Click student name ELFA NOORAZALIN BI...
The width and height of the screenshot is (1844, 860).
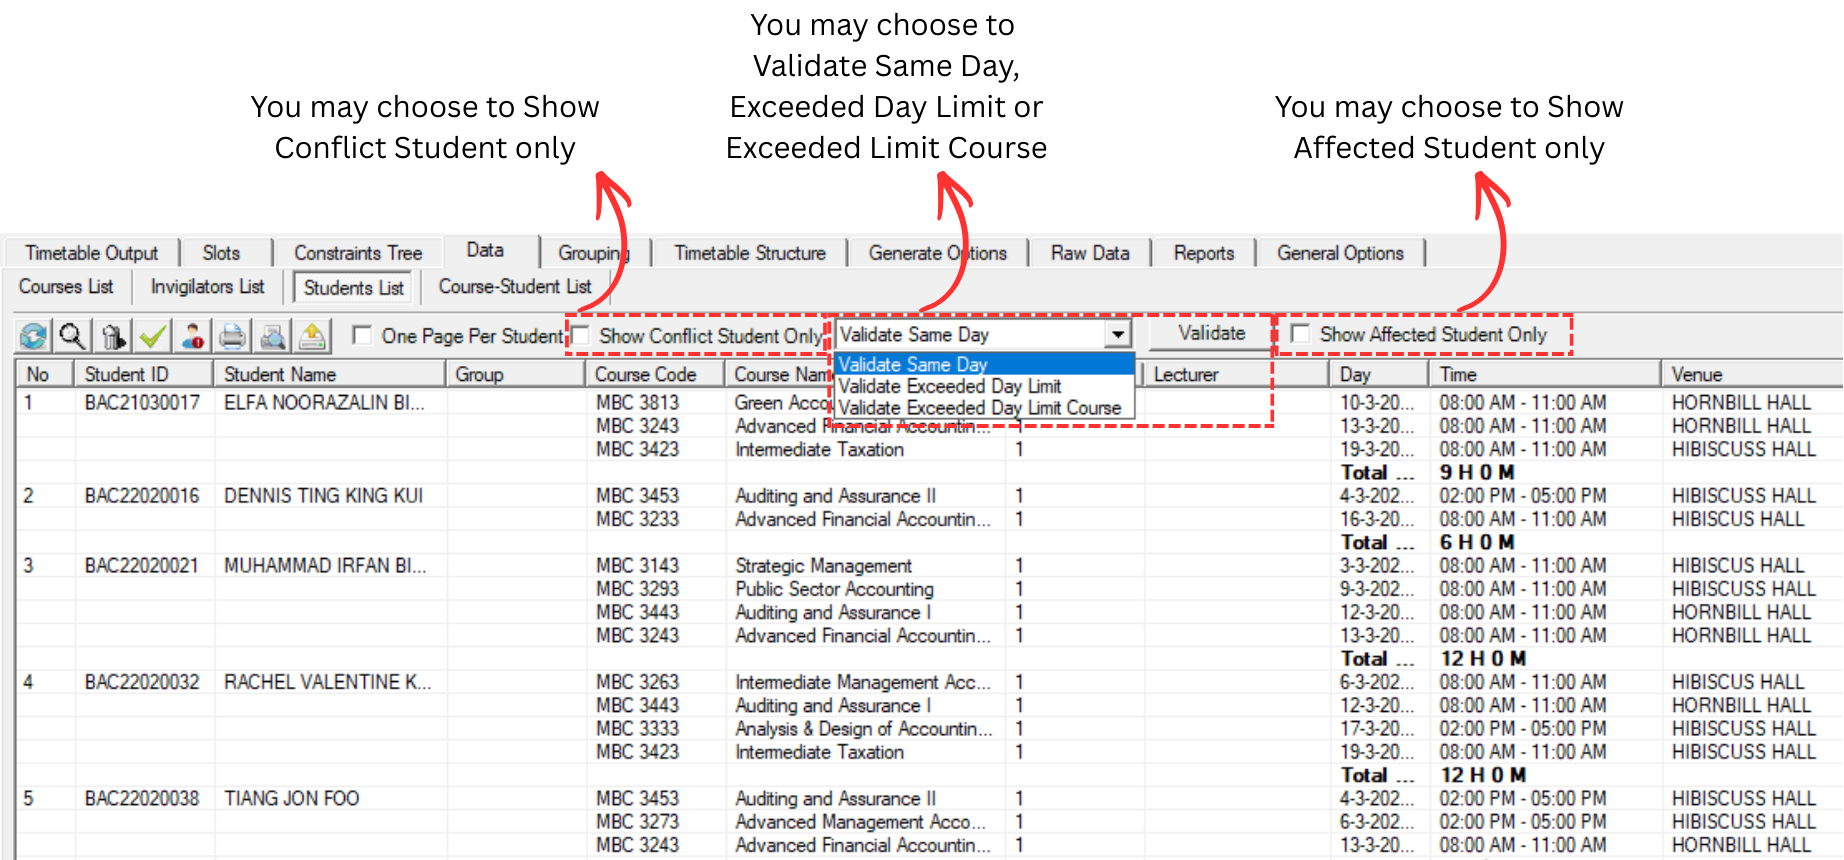324,402
